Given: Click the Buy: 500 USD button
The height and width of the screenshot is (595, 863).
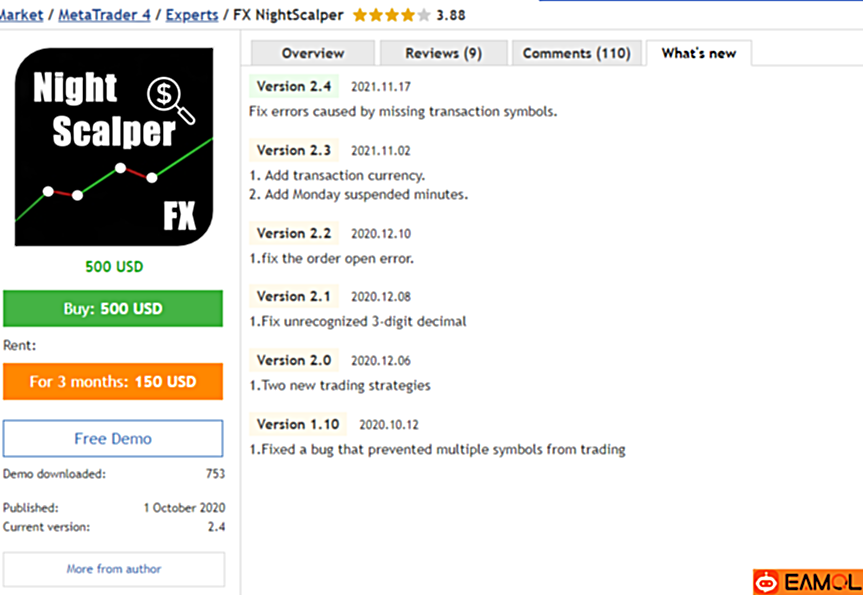Looking at the screenshot, I should pyautogui.click(x=113, y=309).
